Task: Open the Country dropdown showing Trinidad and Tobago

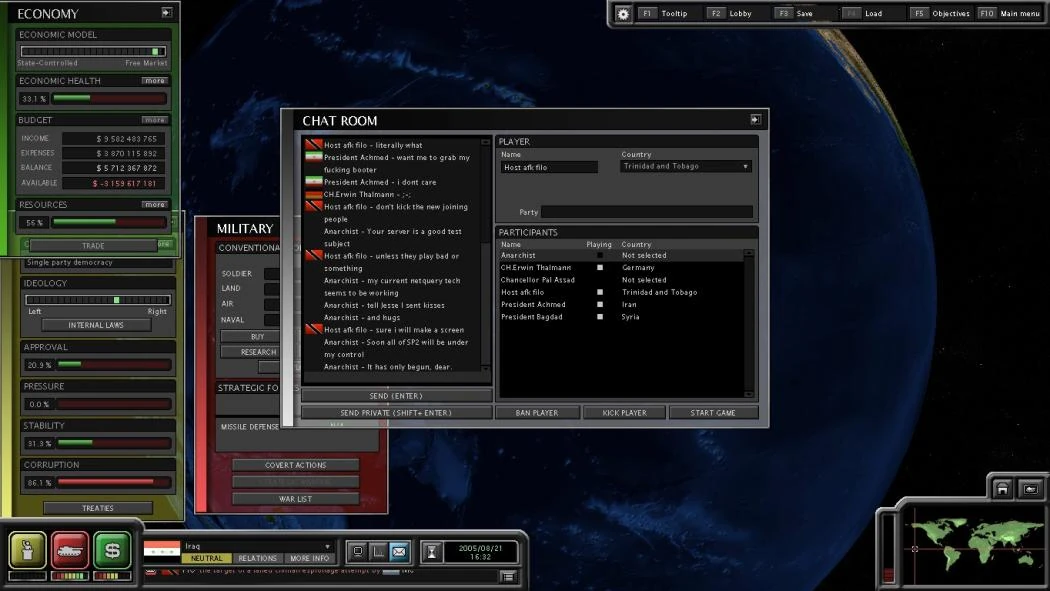Action: 686,166
